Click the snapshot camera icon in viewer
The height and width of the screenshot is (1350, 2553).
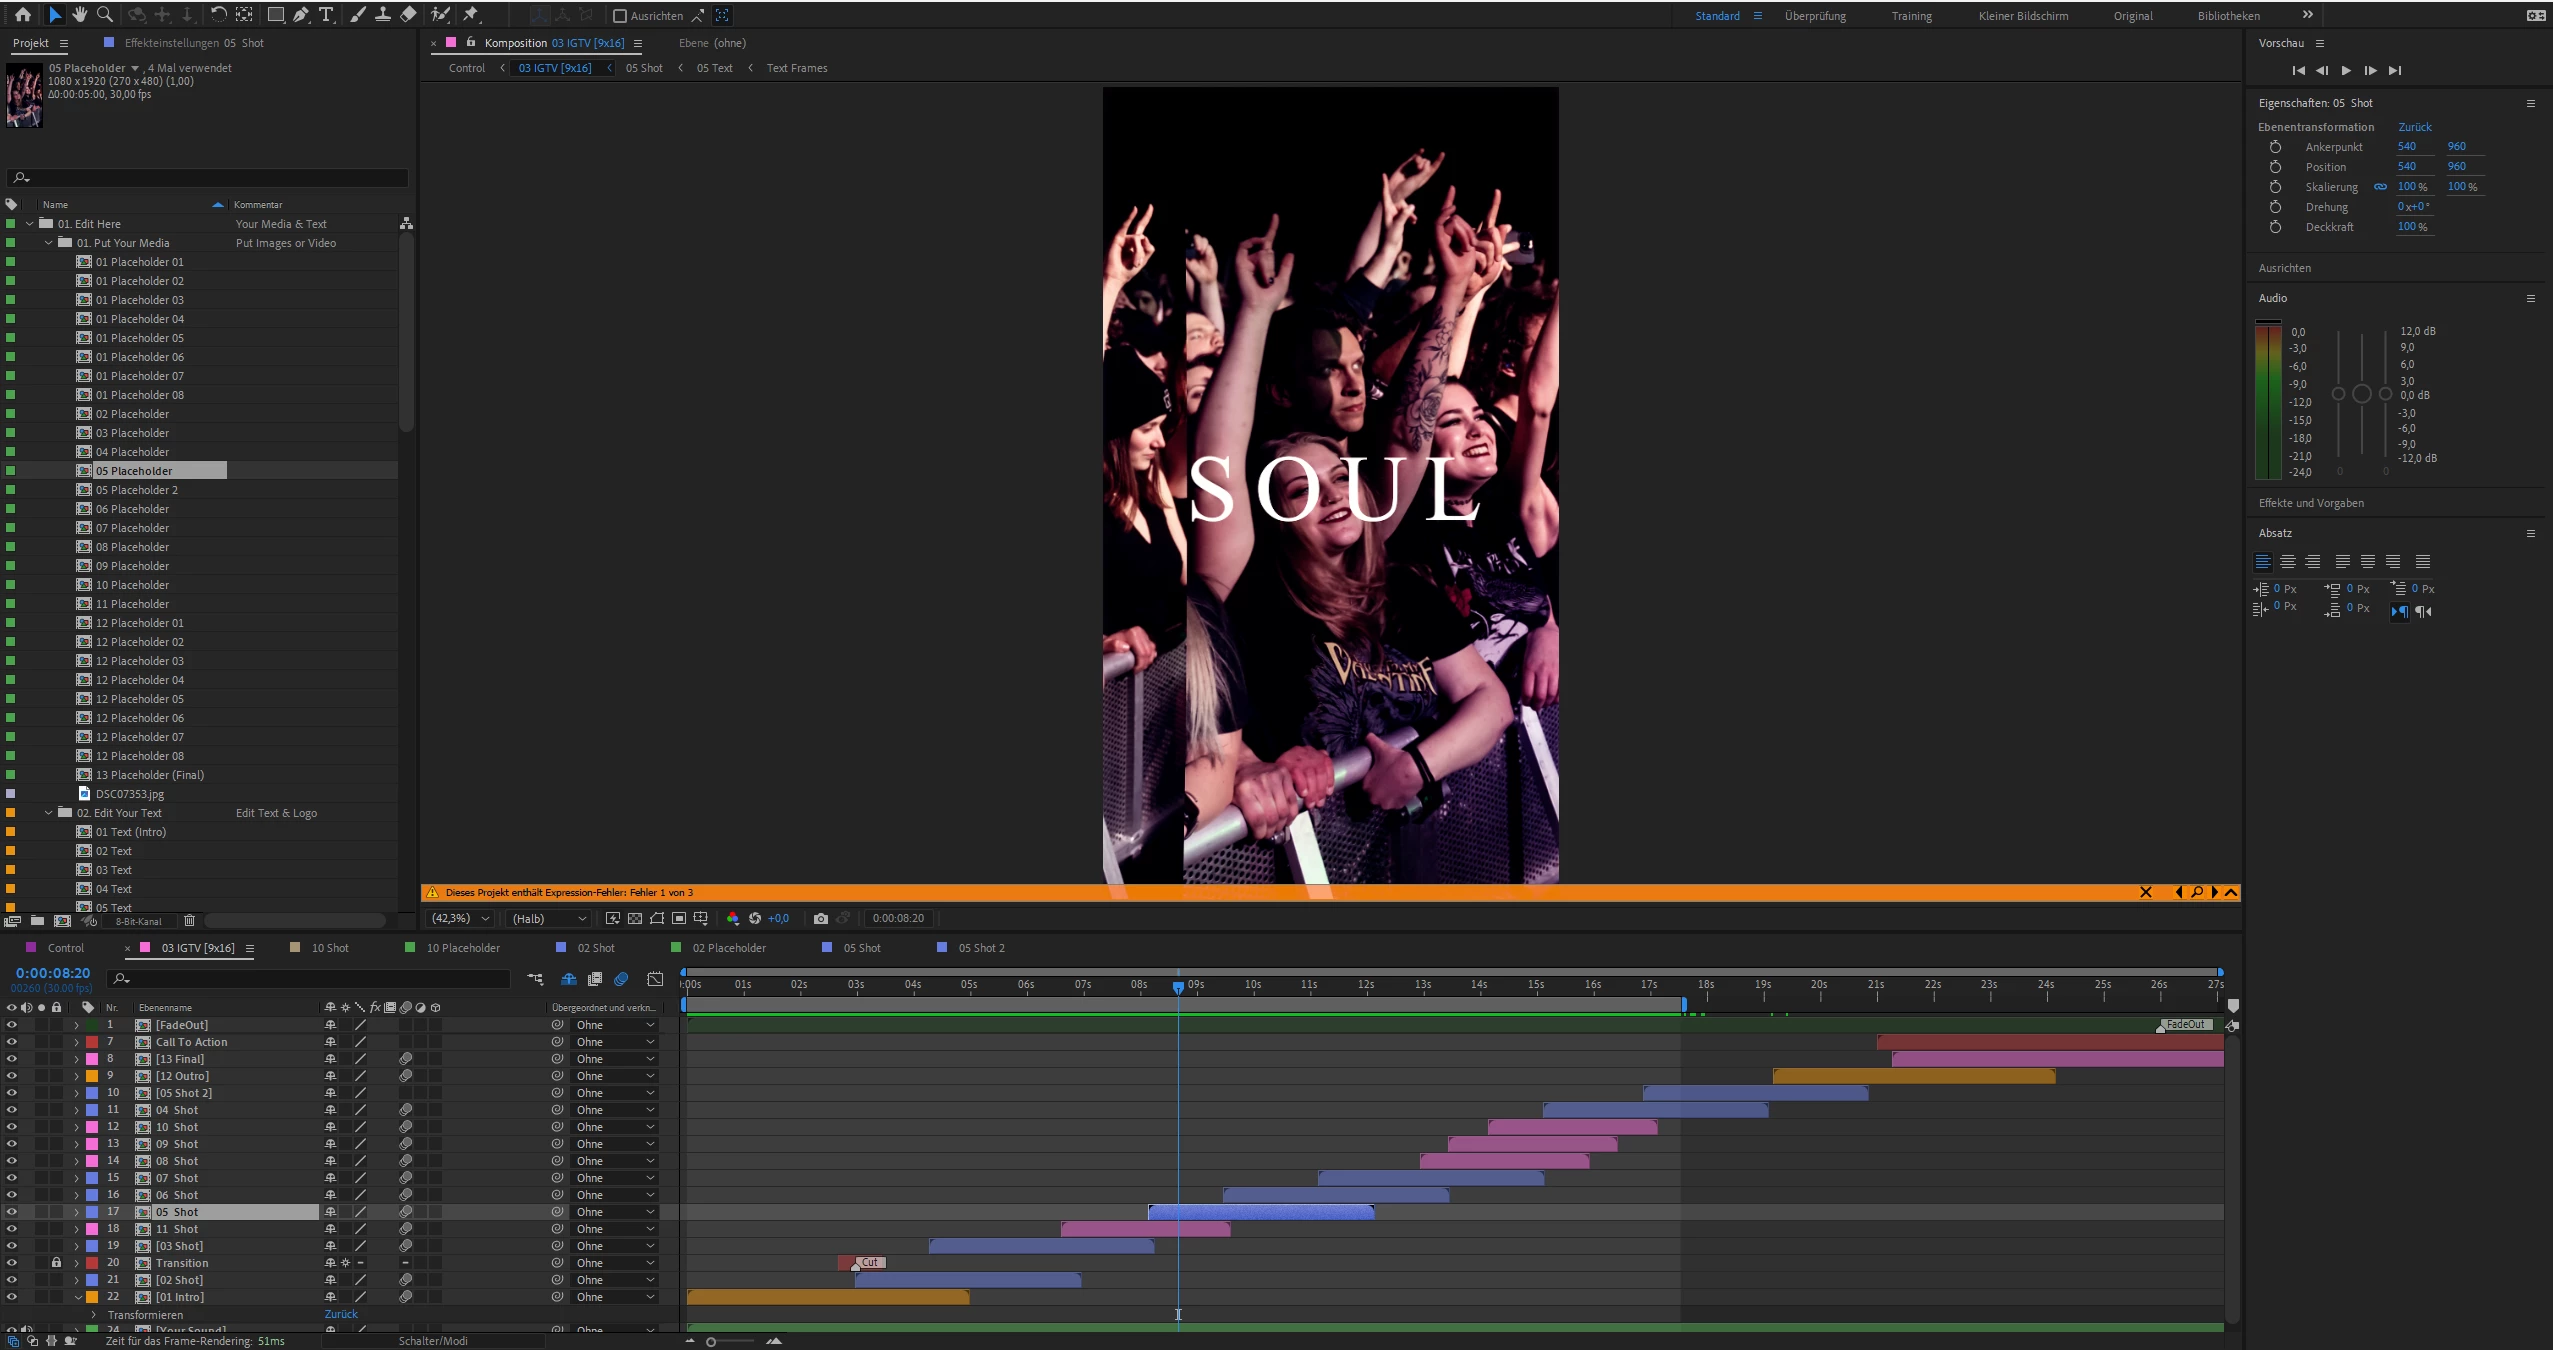point(820,918)
